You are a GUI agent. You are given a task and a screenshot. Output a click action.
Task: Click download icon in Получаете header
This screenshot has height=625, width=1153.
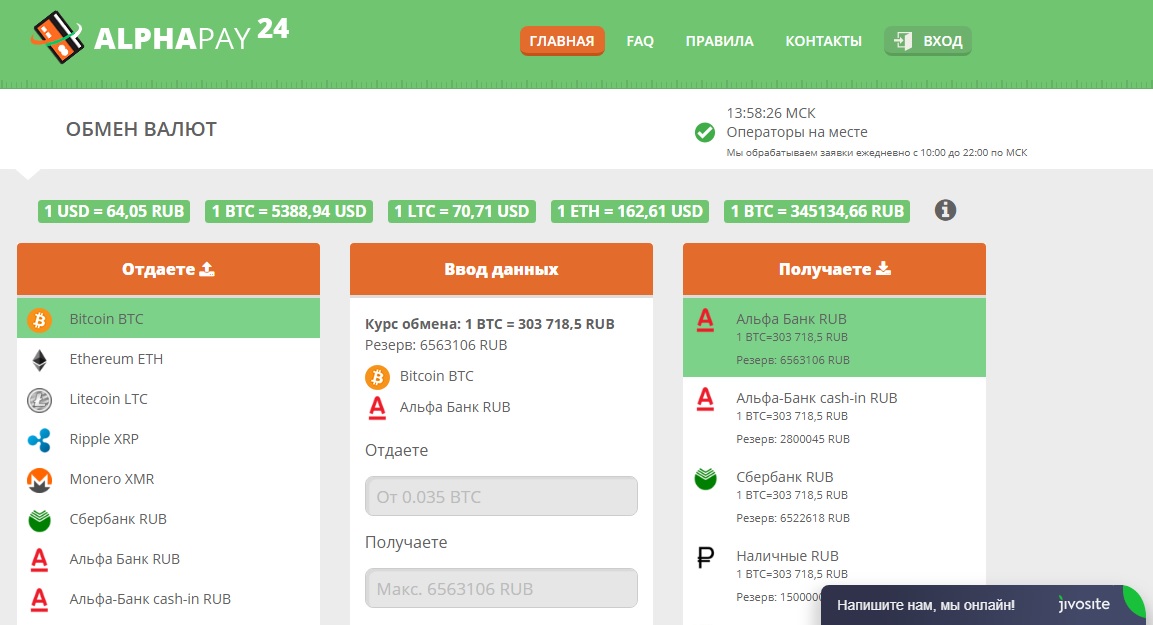(884, 268)
